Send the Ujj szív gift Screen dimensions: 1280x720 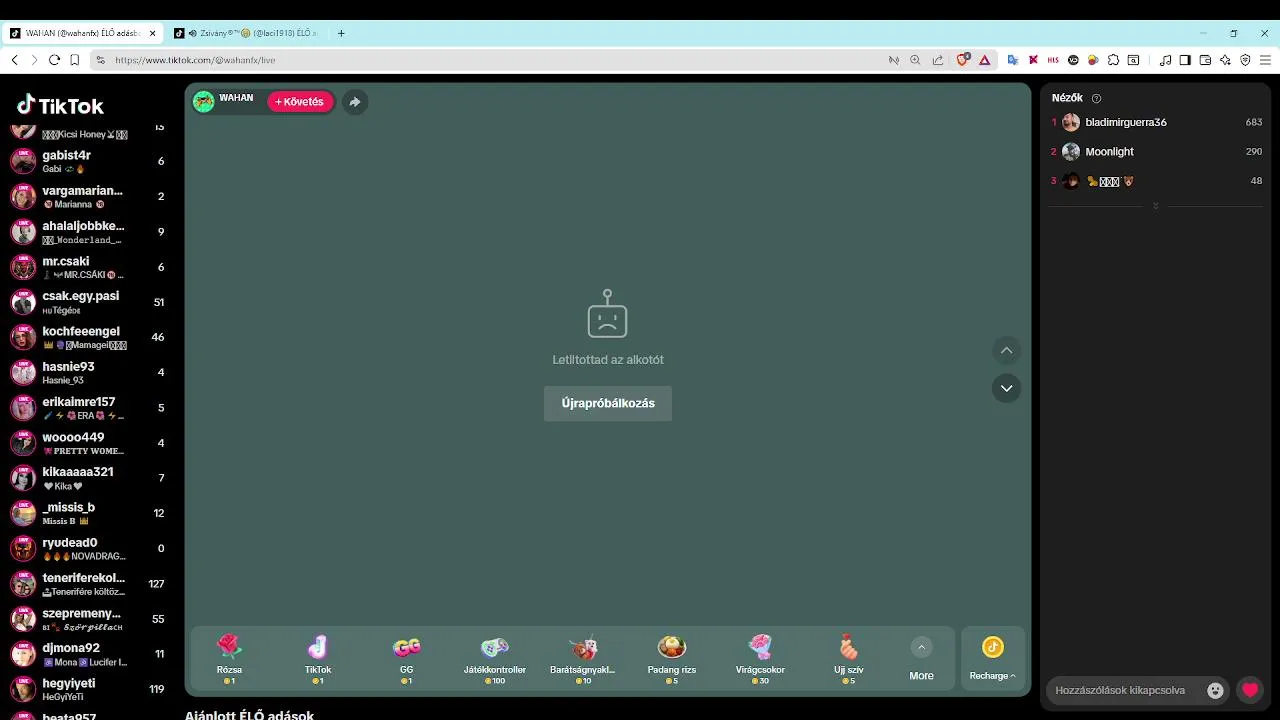(x=848, y=659)
